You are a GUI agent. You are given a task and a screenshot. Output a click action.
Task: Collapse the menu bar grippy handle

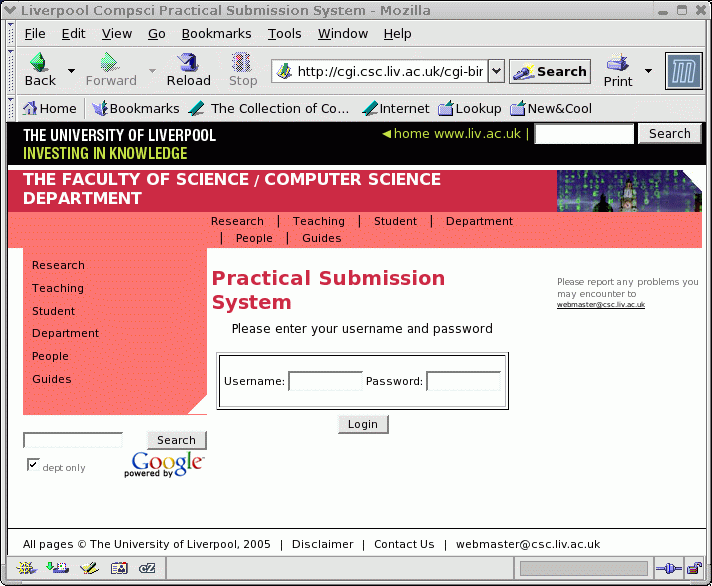click(11, 34)
